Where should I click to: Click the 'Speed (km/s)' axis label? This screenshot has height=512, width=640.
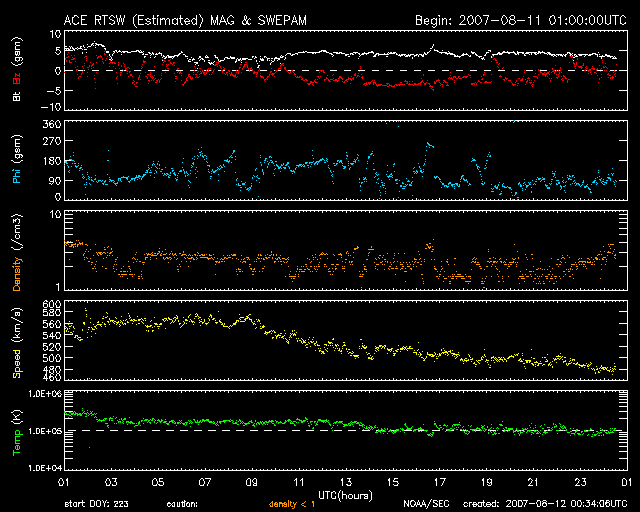17,343
